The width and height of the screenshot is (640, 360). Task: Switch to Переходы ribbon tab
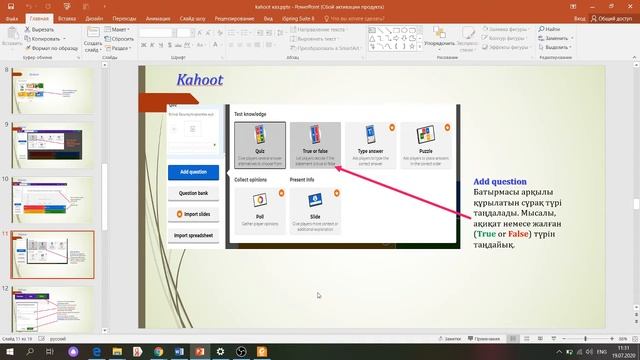click(124, 18)
